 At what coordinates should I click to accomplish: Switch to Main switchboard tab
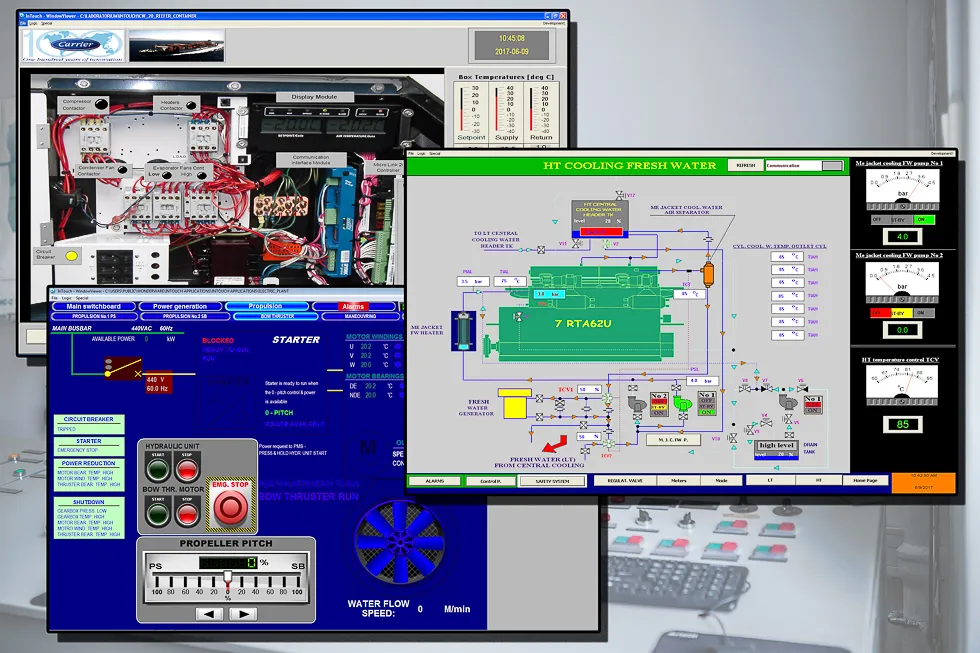click(94, 306)
